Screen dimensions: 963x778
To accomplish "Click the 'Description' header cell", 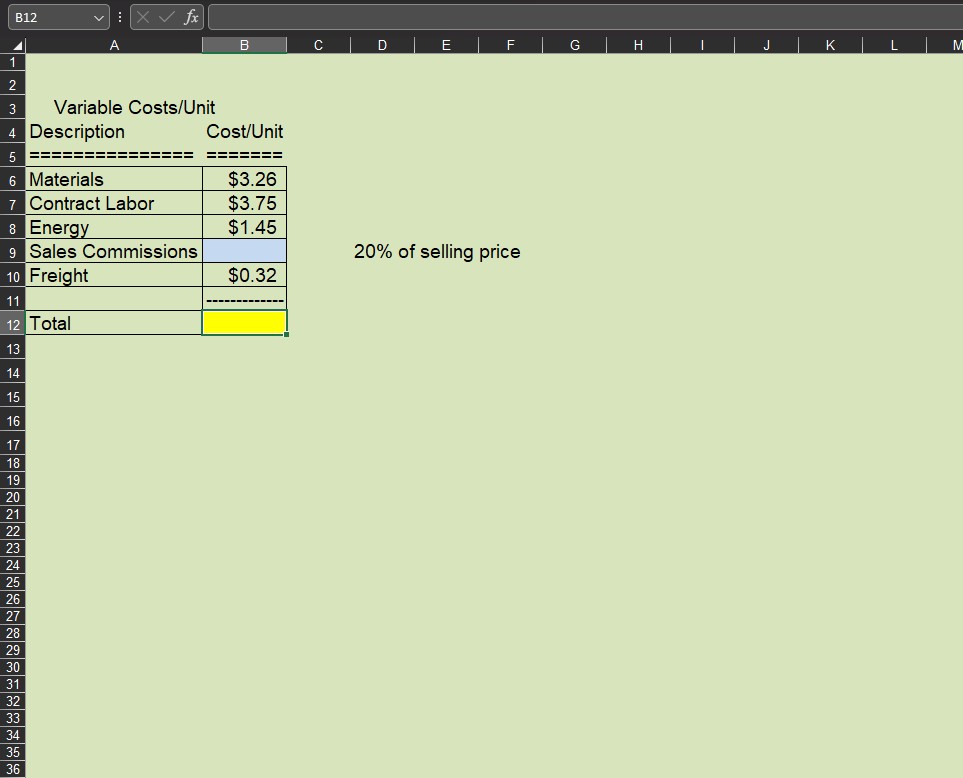I will tap(114, 131).
